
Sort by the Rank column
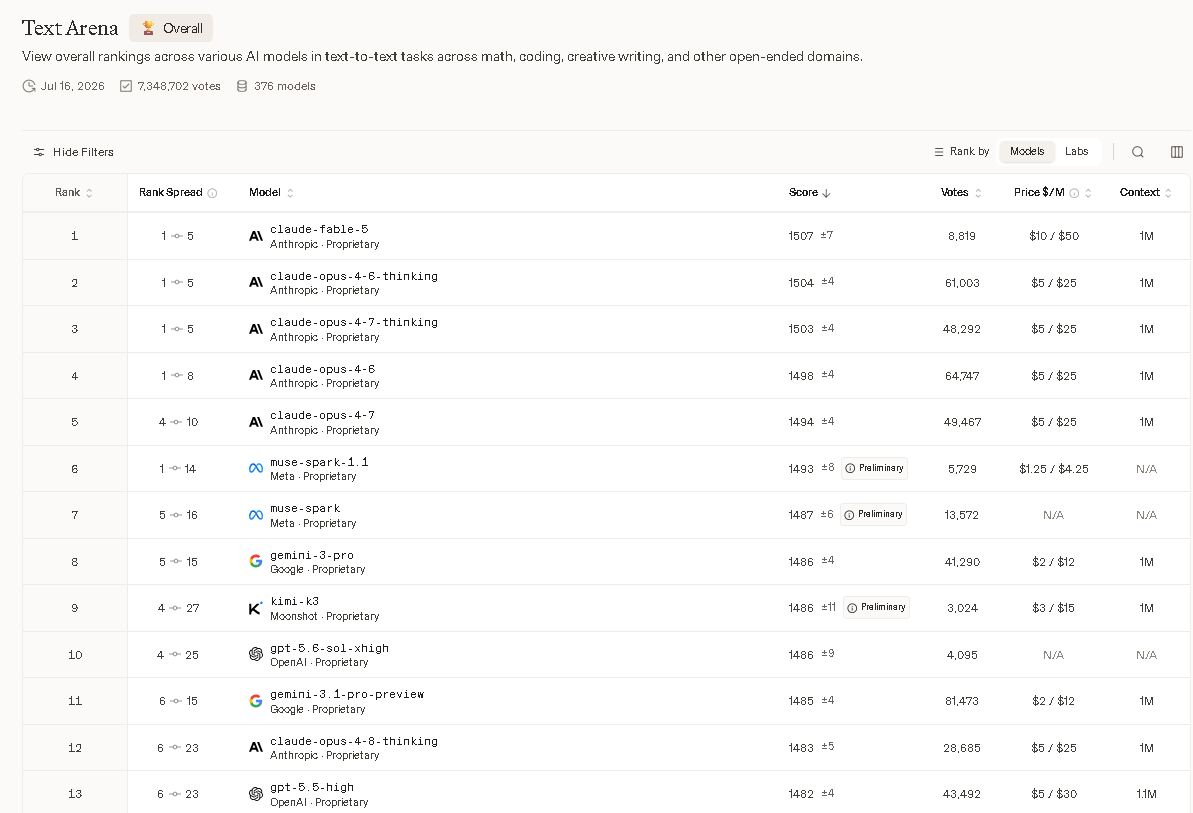pos(74,192)
